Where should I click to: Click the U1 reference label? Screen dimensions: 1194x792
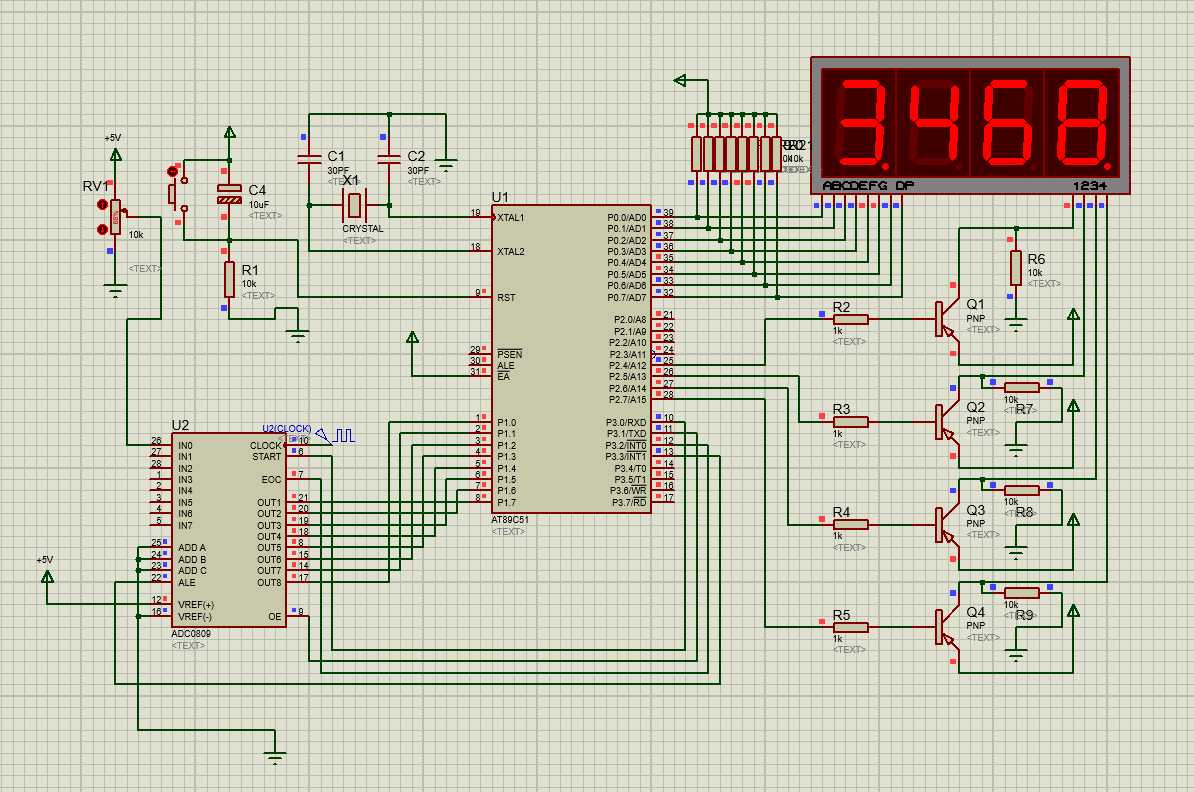coord(500,197)
